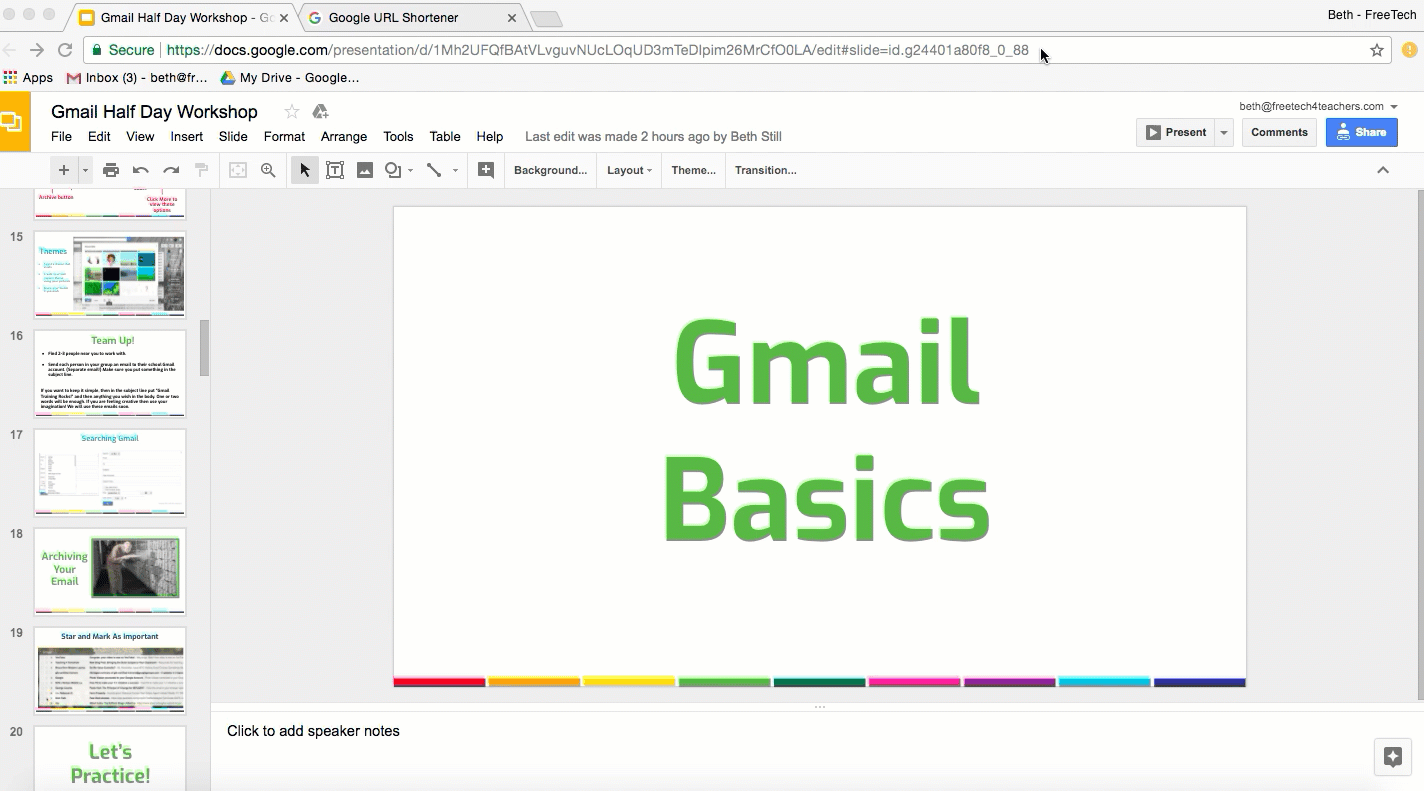The width and height of the screenshot is (1424, 791).
Task: Open the beth@freetech4teachers.com account dropdown
Action: click(1318, 106)
